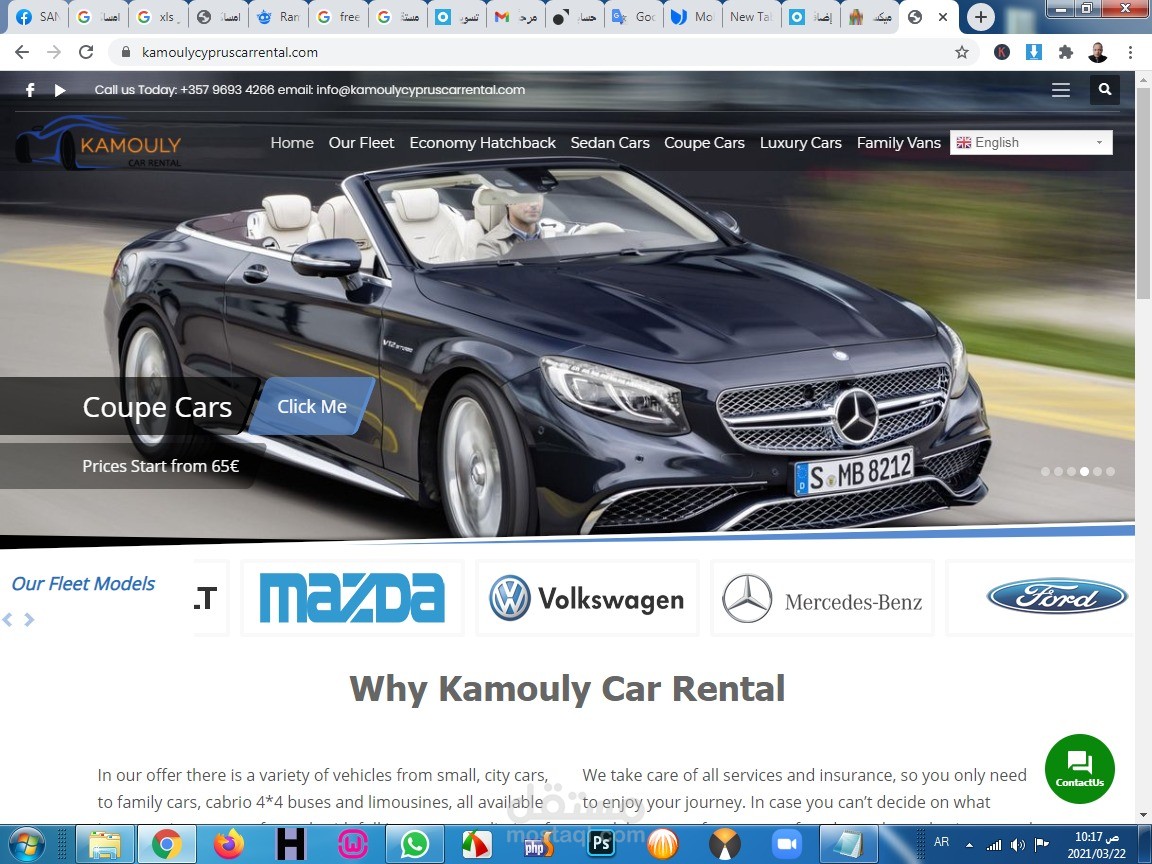The height and width of the screenshot is (864, 1152).
Task: Open the website's hamburger menu icon
Action: tap(1060, 90)
